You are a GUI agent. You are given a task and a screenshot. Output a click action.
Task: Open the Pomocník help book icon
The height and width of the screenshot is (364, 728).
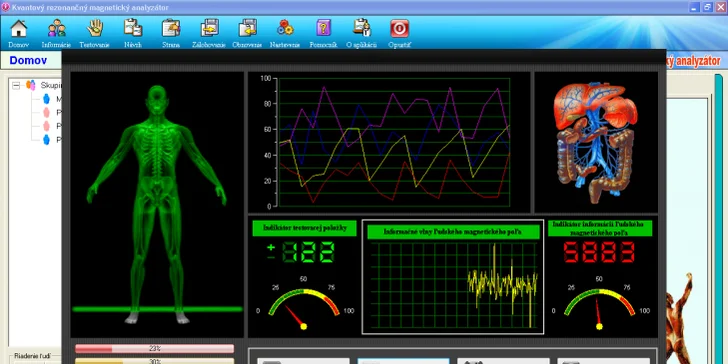pyautogui.click(x=323, y=33)
